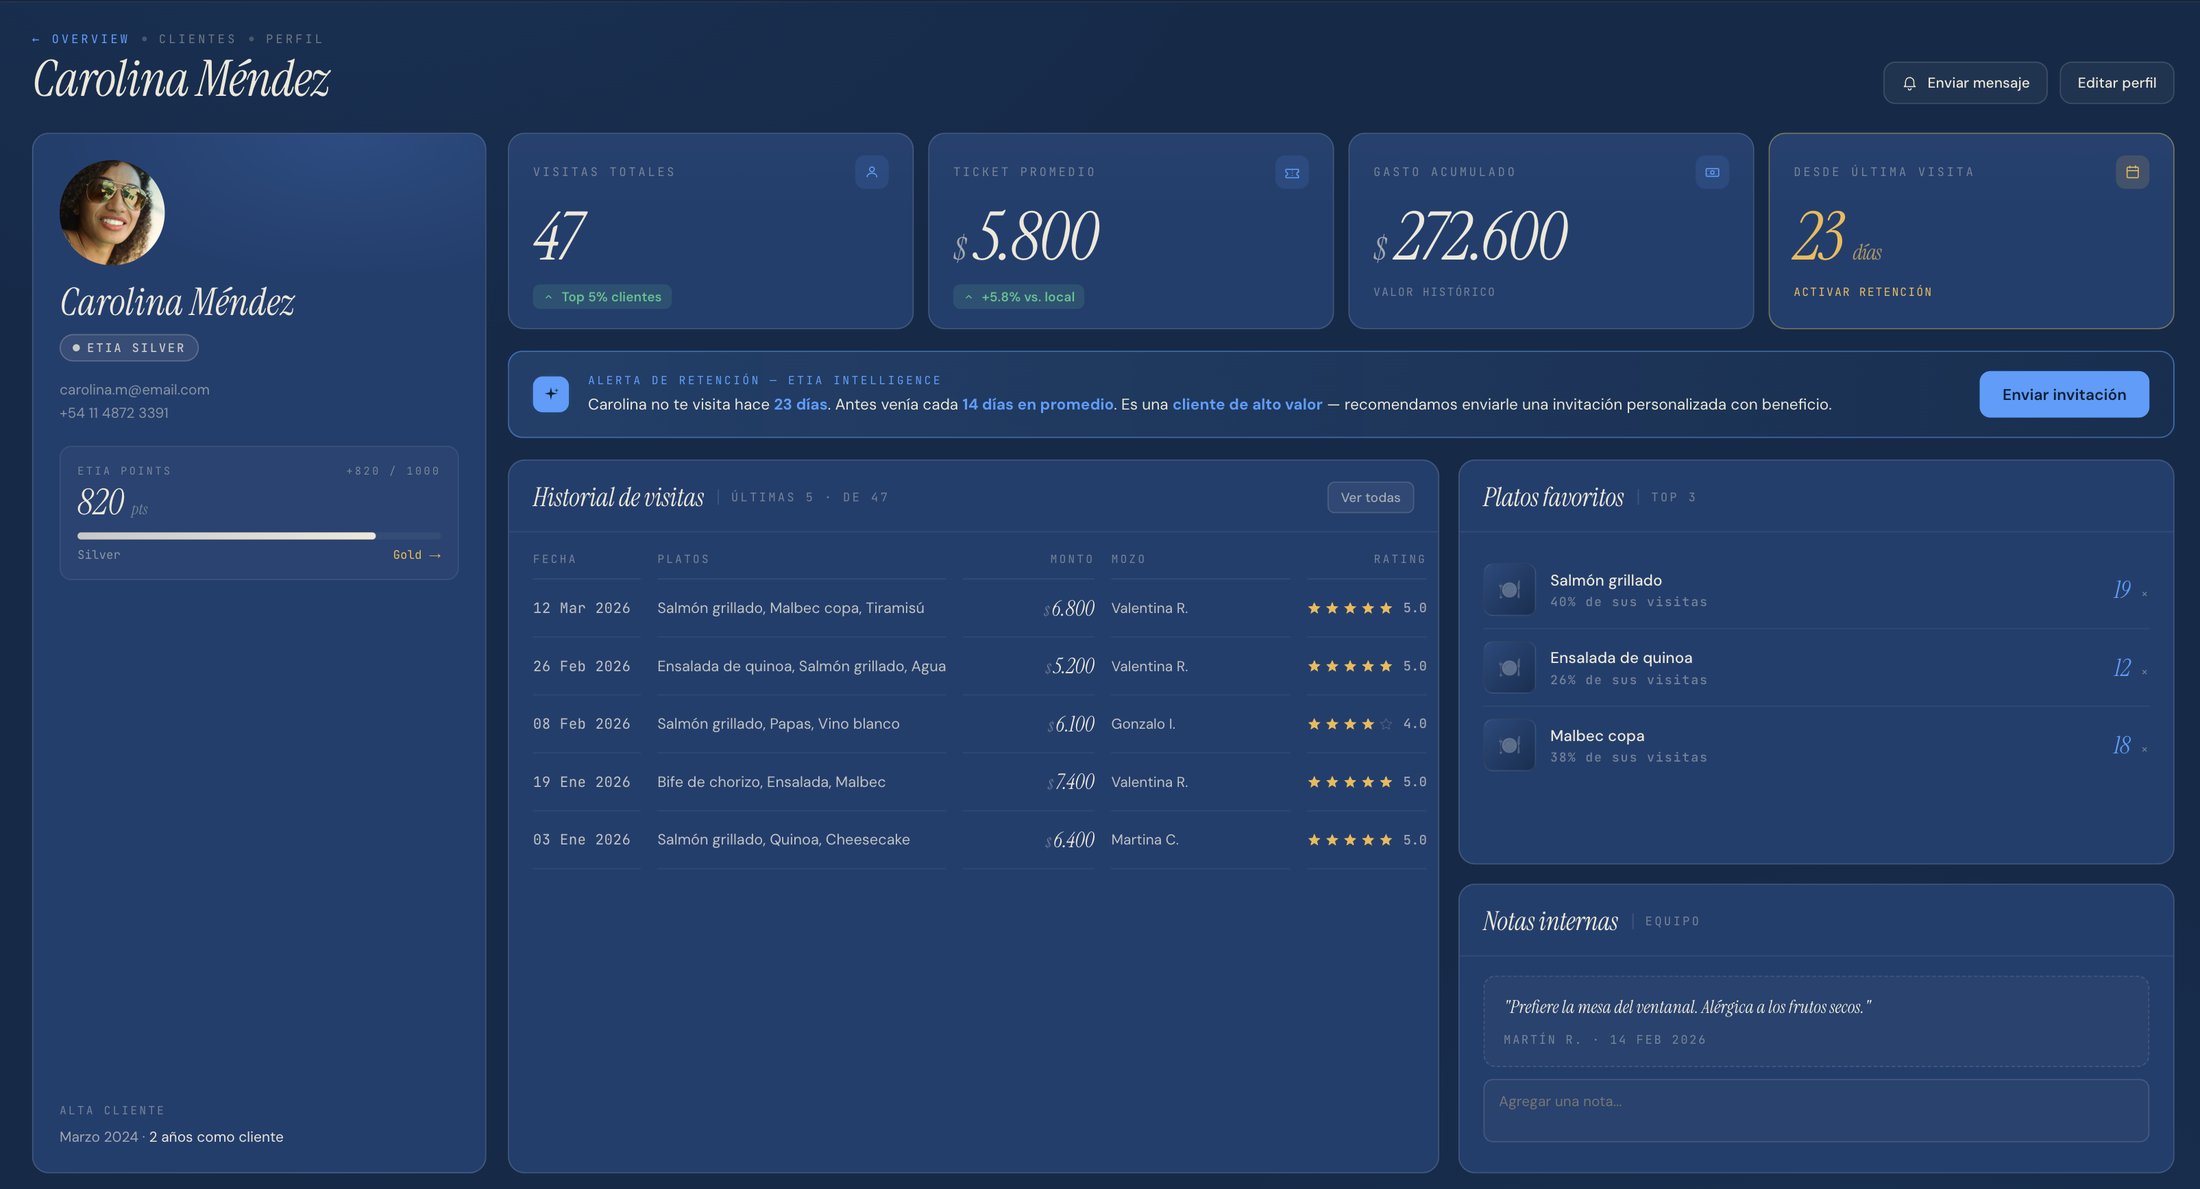Click the plate icon next to Salmón grillado
Screen dimensions: 2200x1189
coord(1509,590)
